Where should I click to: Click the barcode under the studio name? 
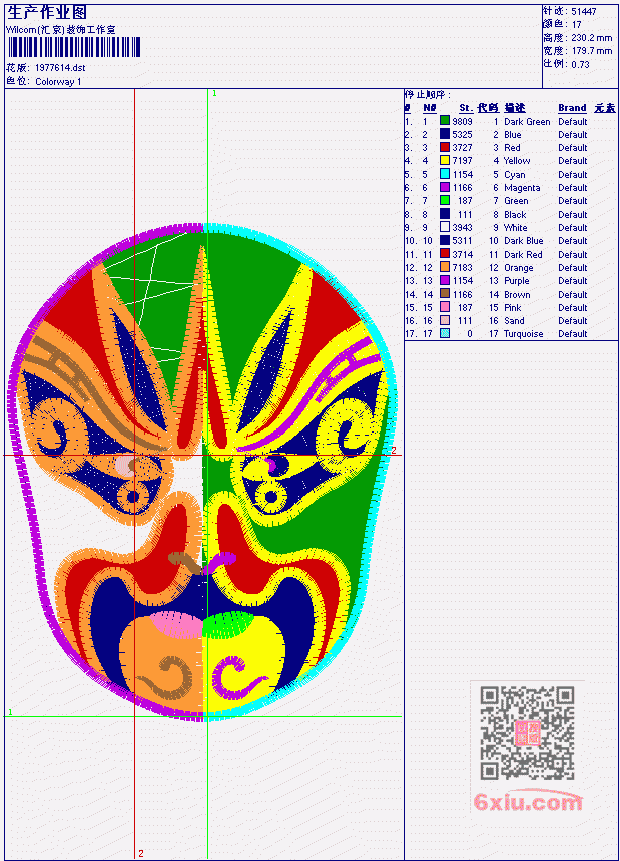[x=74, y=47]
